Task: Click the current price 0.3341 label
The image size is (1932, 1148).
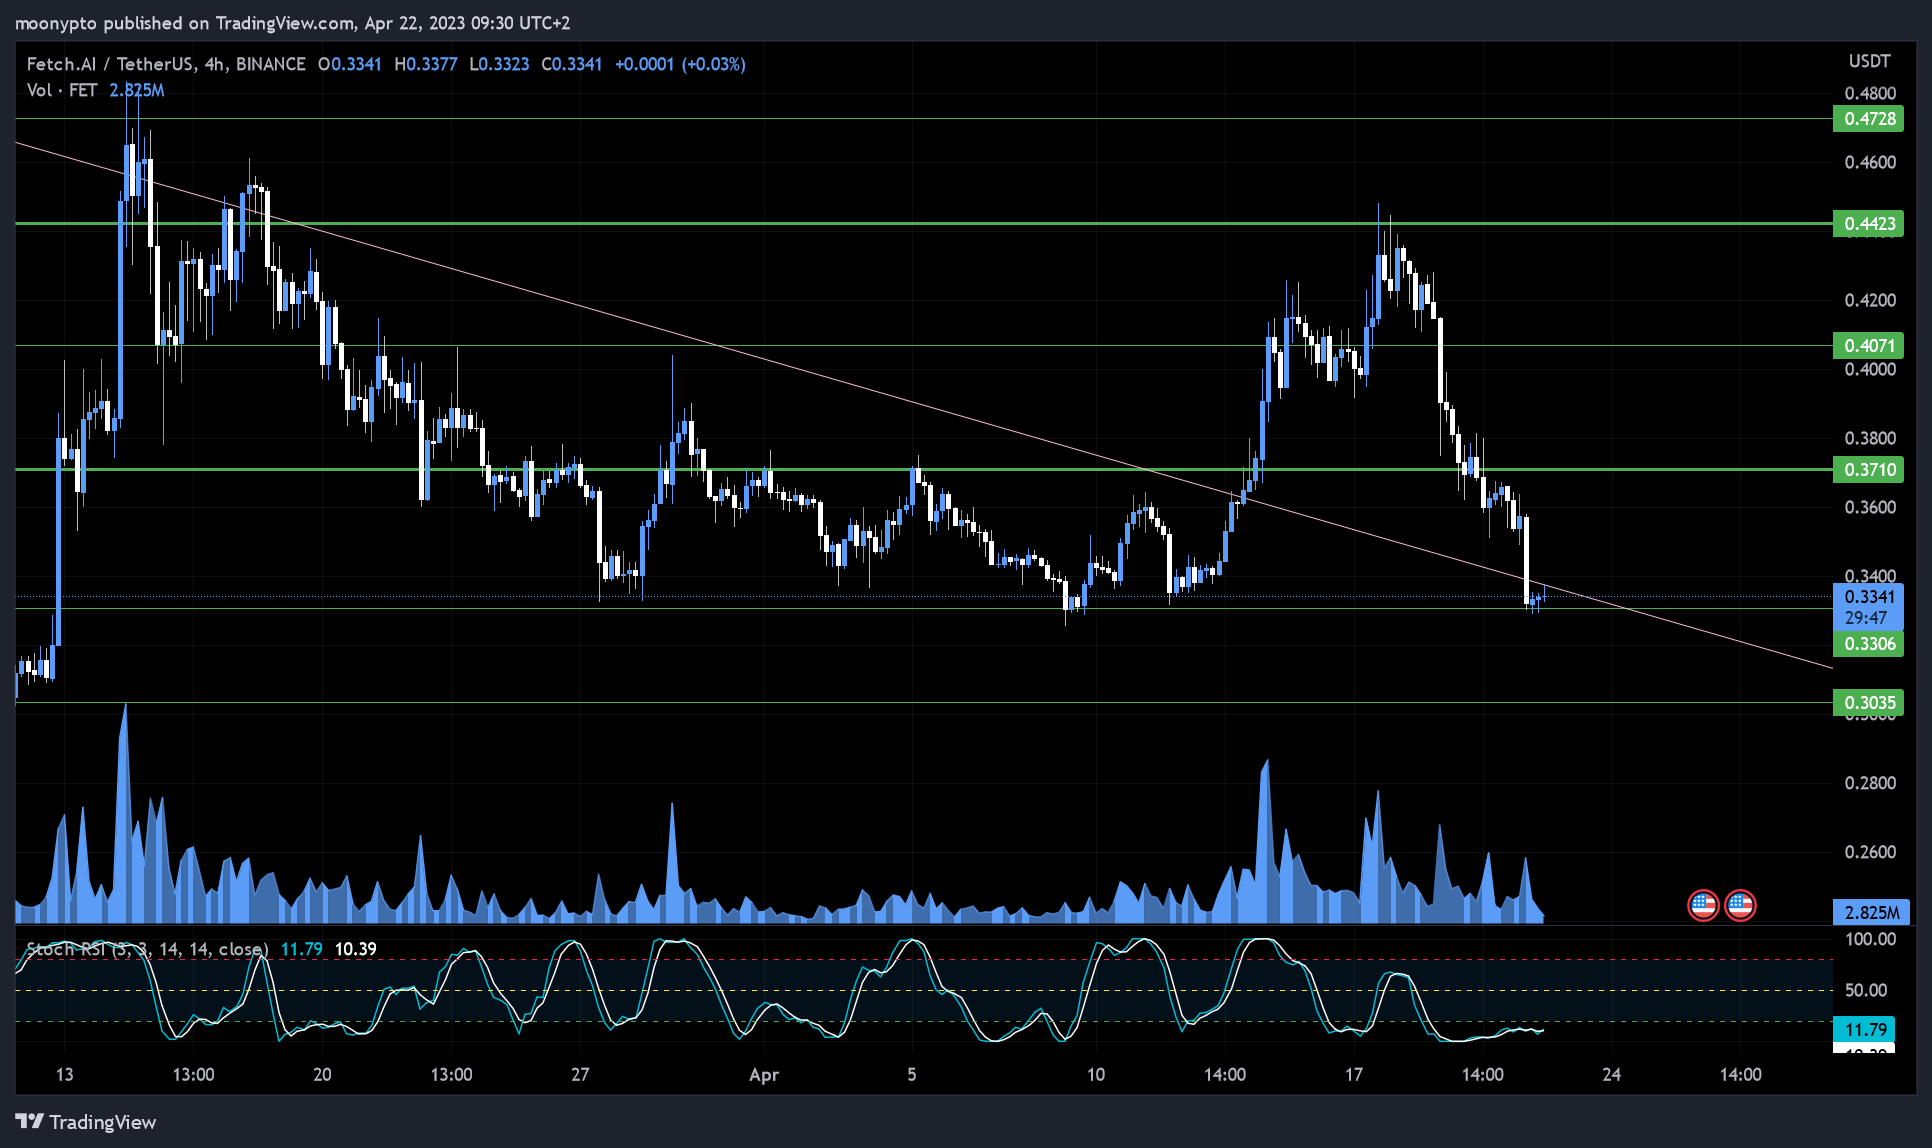Action: tap(1868, 597)
